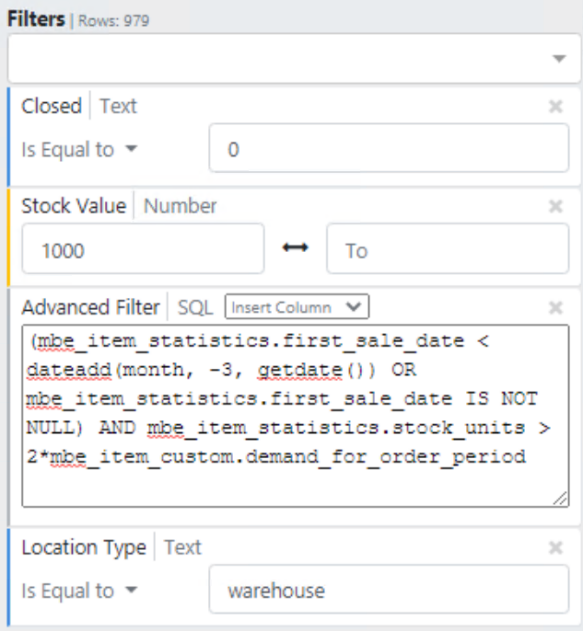Click the 'Closed' filter label
The width and height of the screenshot is (583, 631).
[52, 106]
